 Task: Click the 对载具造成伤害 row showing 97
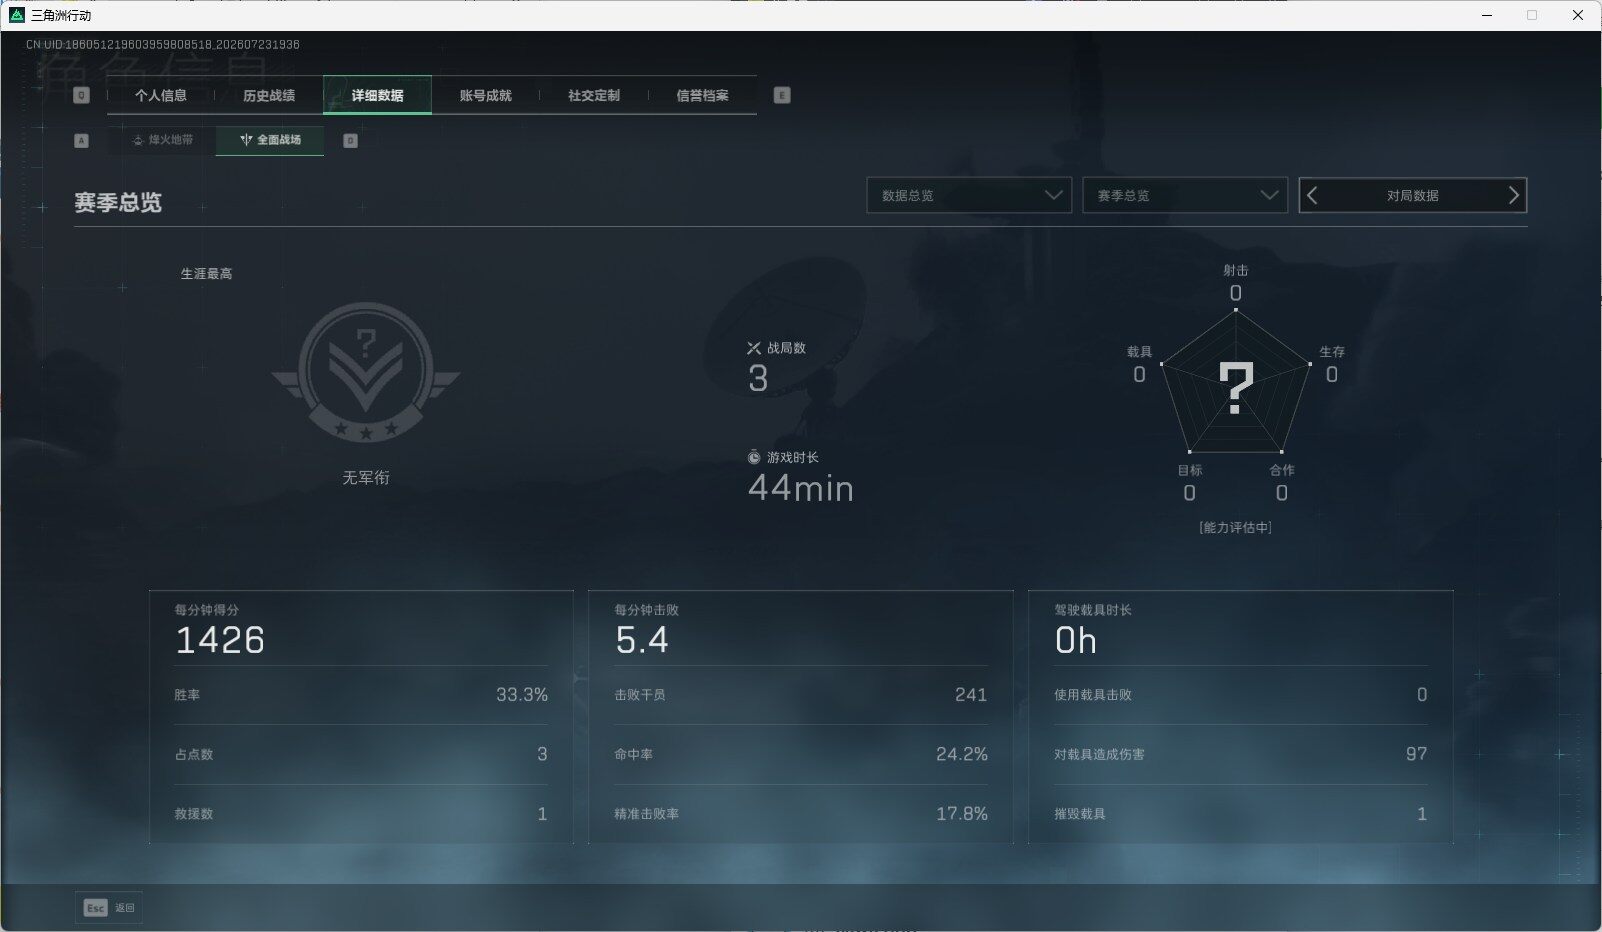tap(1241, 754)
